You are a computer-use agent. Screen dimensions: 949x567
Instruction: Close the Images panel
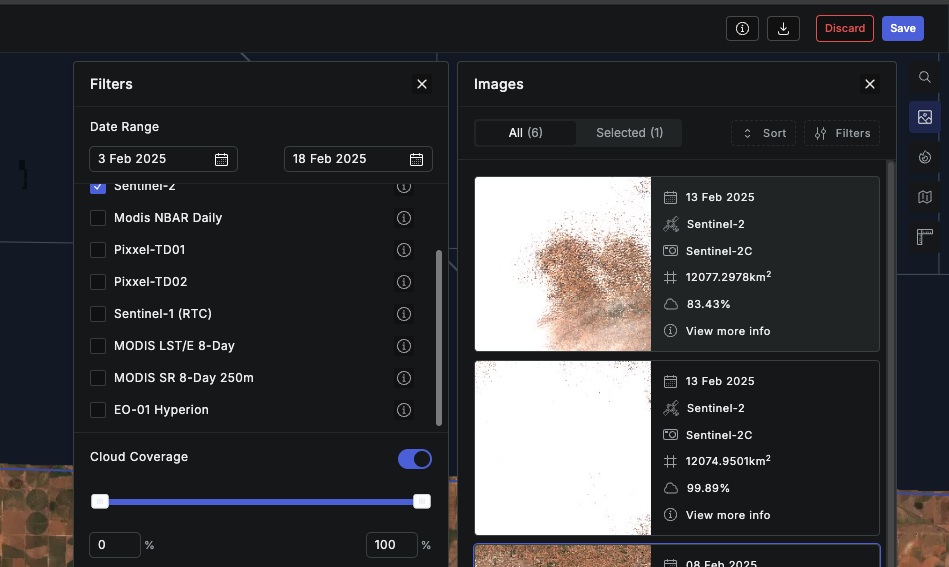click(870, 84)
